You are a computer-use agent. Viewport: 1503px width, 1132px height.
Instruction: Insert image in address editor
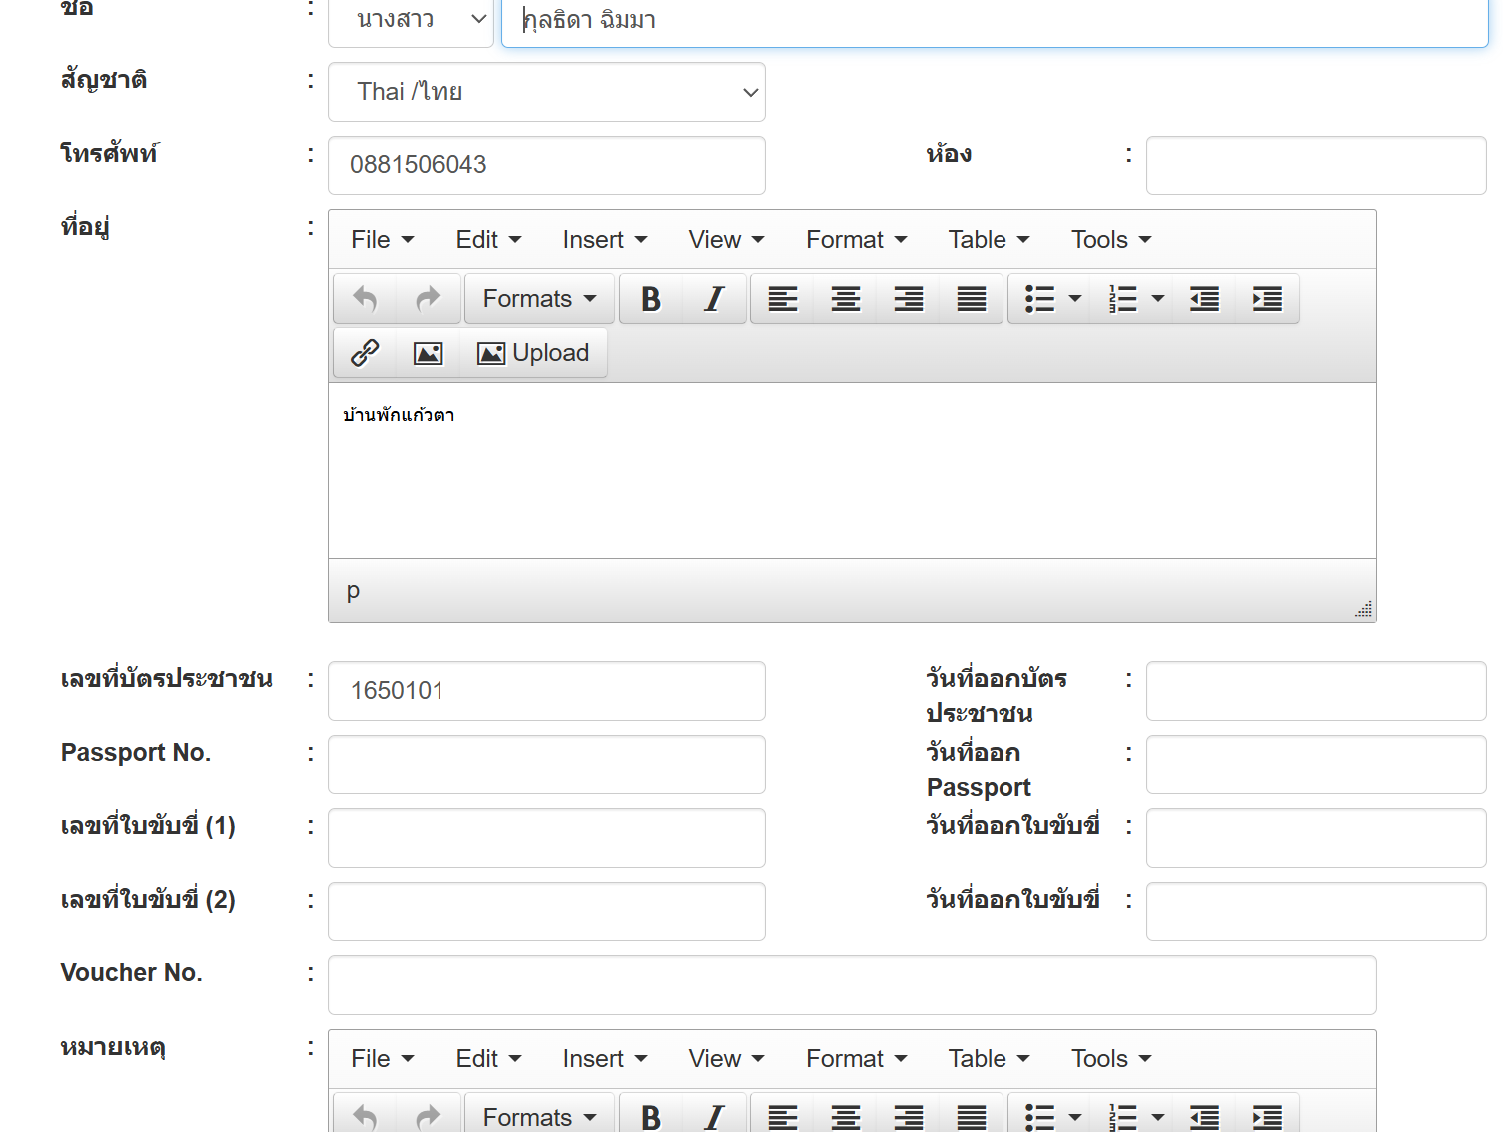pos(428,353)
